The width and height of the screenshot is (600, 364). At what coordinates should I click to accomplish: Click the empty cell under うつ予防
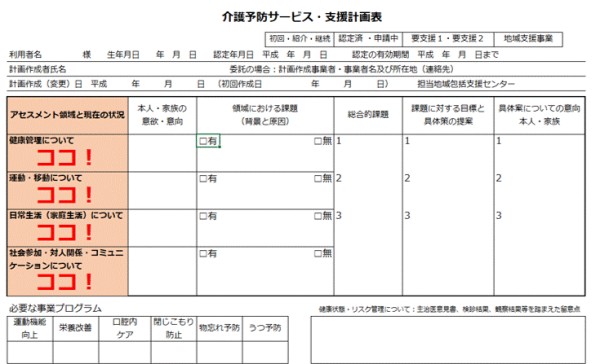tap(265, 352)
